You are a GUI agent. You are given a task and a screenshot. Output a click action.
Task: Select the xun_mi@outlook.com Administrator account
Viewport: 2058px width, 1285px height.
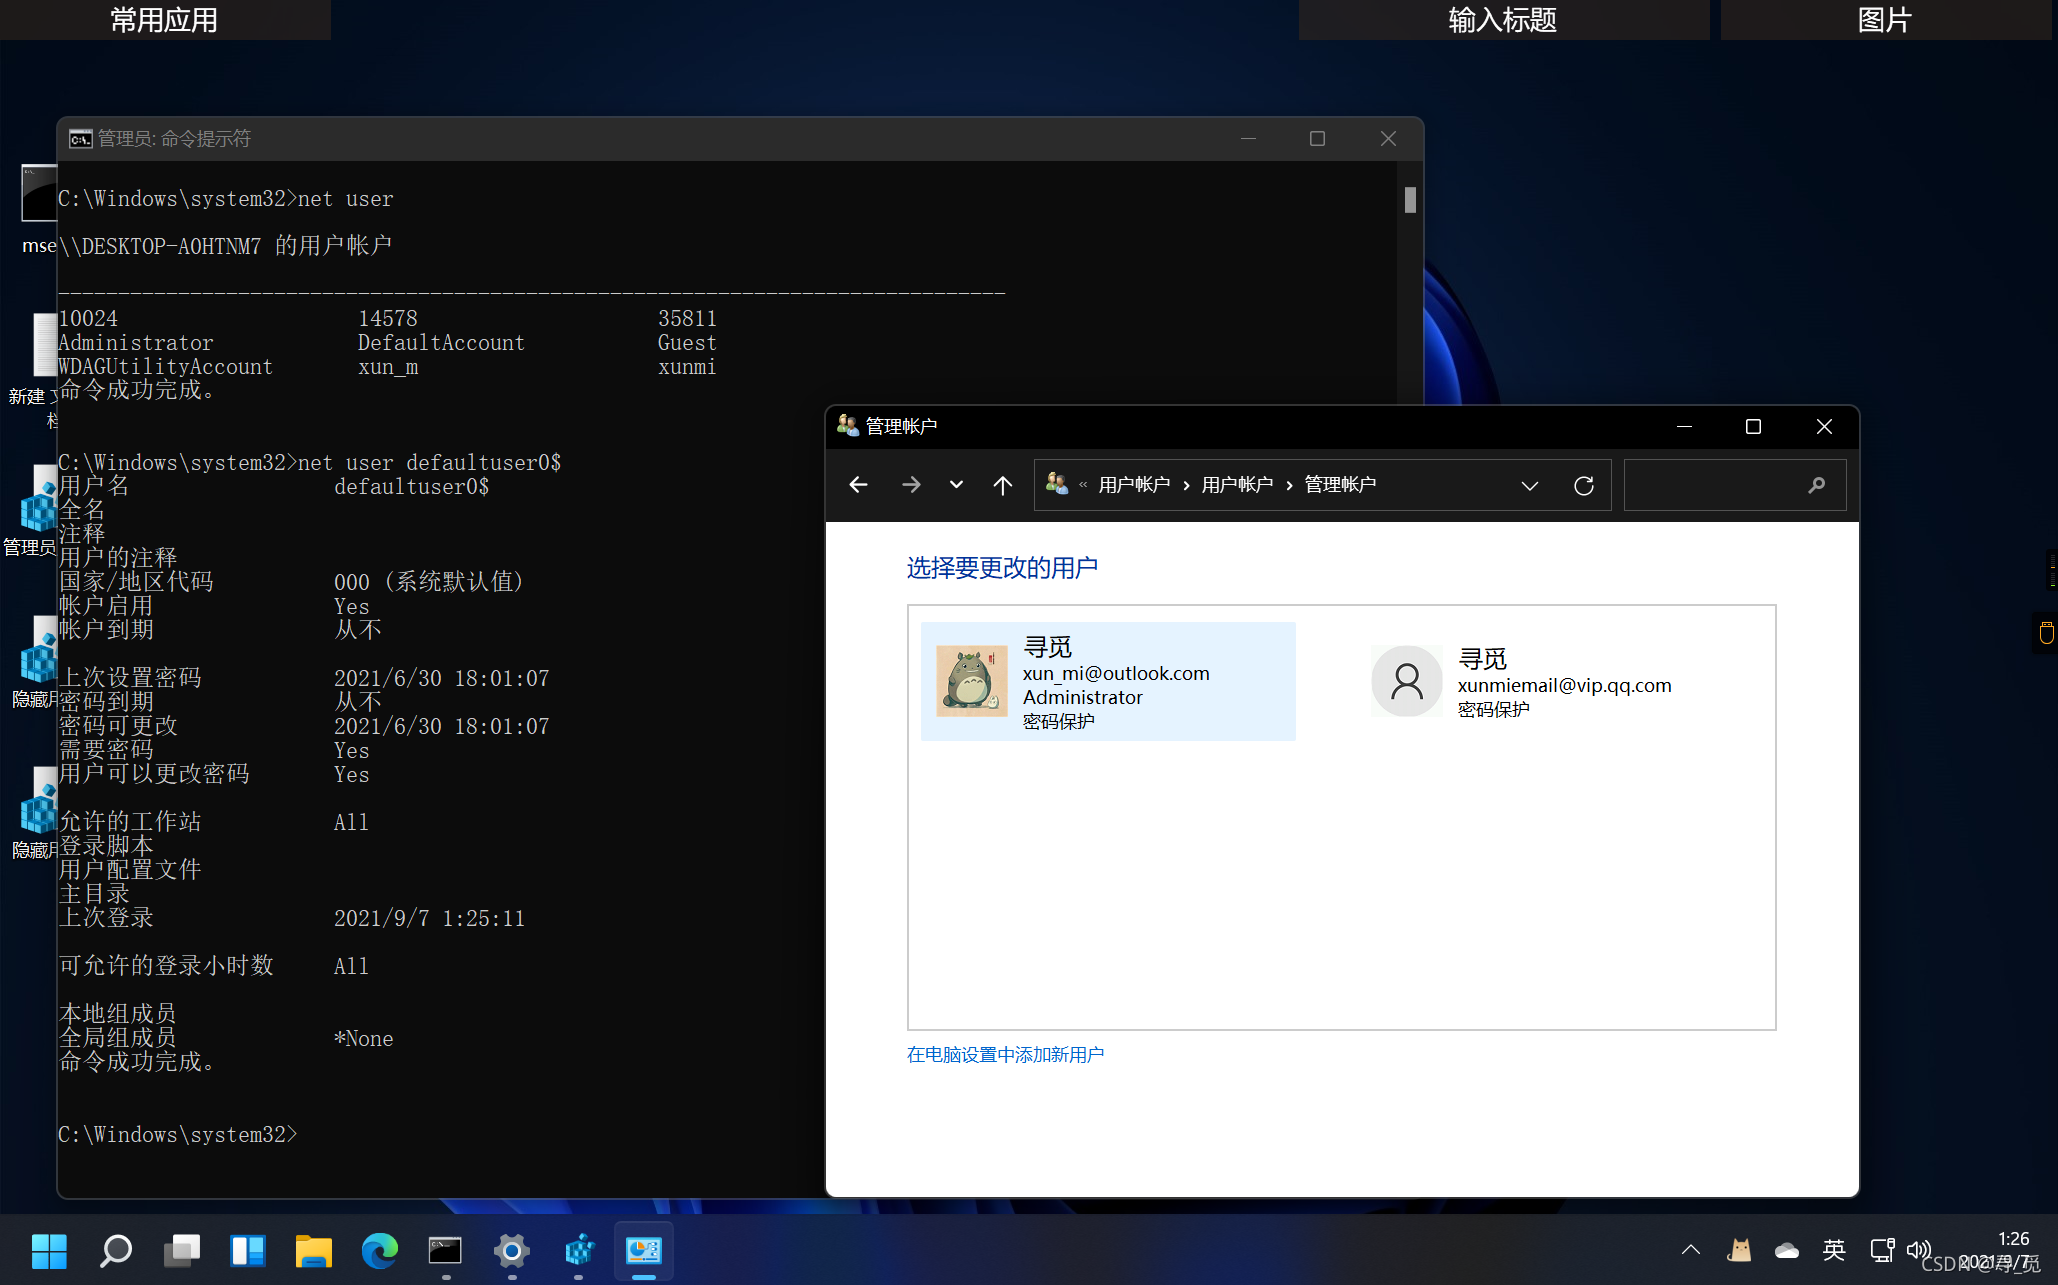(x=1107, y=681)
